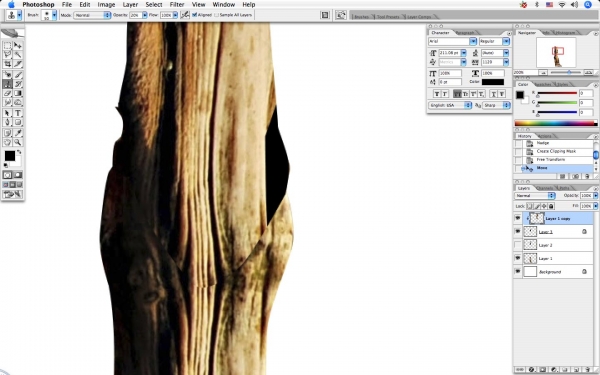Hide the Layer 1 copy layer
The height and width of the screenshot is (375, 600).
(518, 218)
